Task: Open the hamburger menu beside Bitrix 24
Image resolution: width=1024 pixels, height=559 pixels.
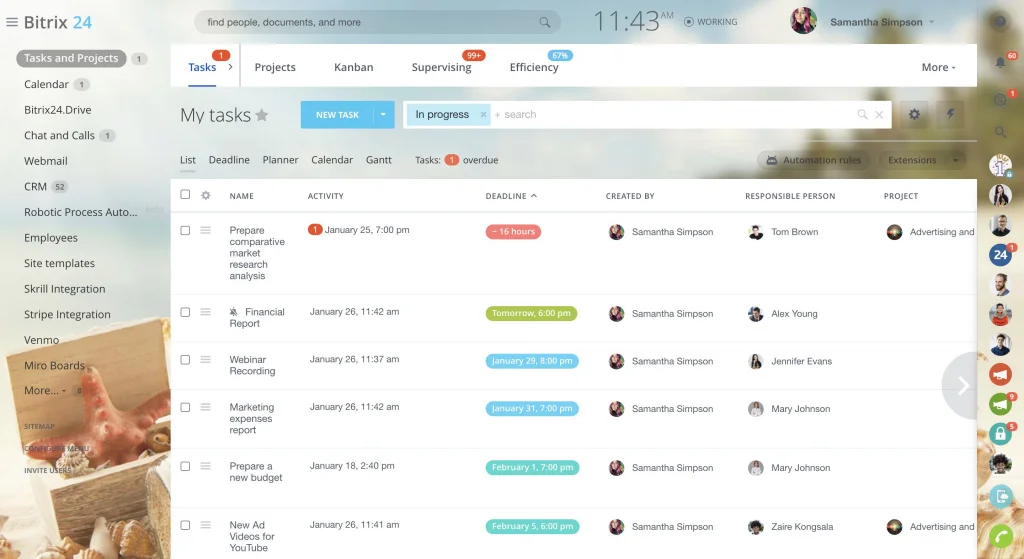Action: point(12,22)
